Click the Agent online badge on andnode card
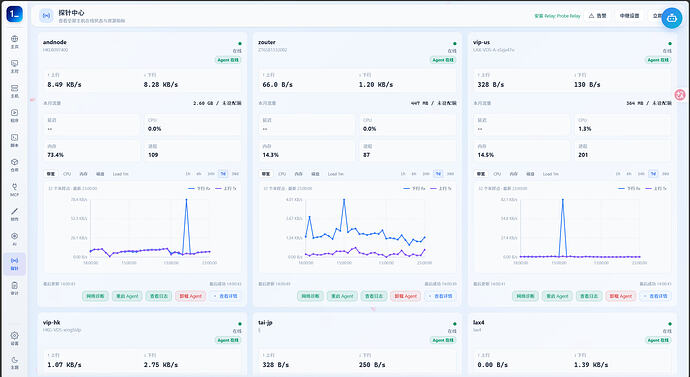The height and width of the screenshot is (377, 690). 228,60
